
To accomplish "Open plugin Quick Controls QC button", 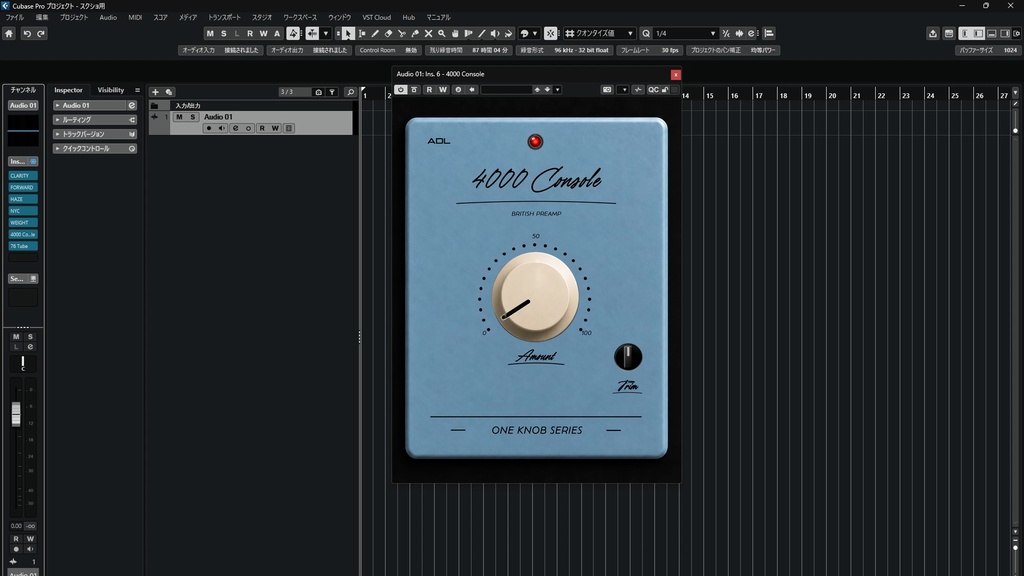I will point(653,89).
